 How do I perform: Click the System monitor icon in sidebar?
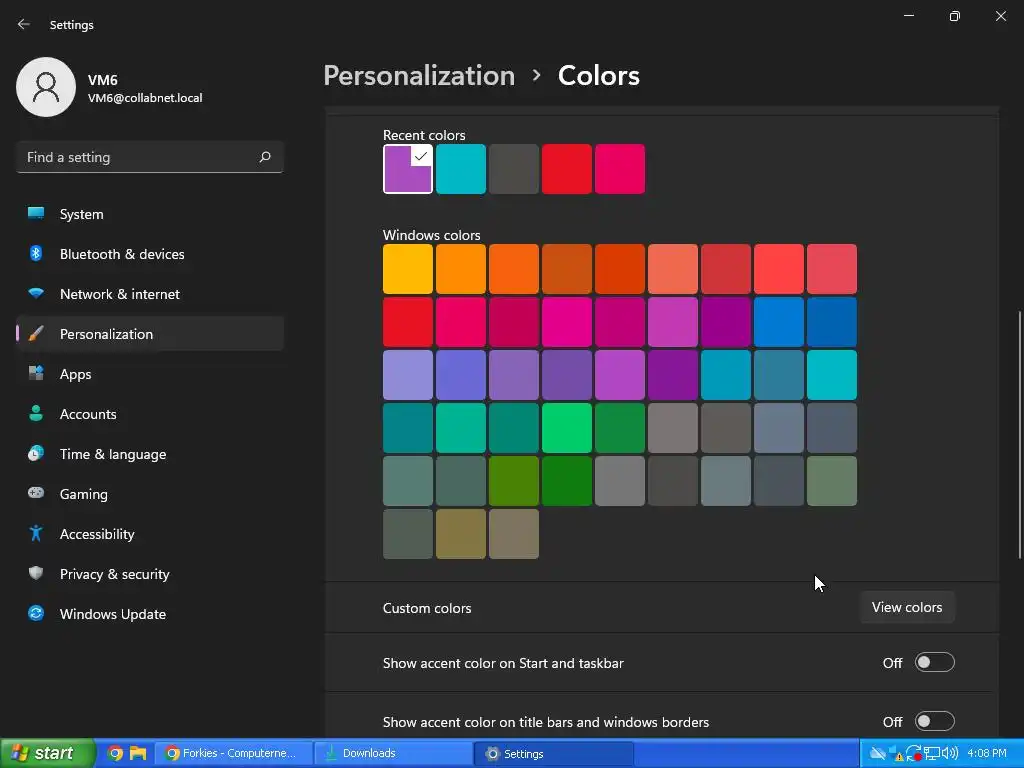(36, 213)
